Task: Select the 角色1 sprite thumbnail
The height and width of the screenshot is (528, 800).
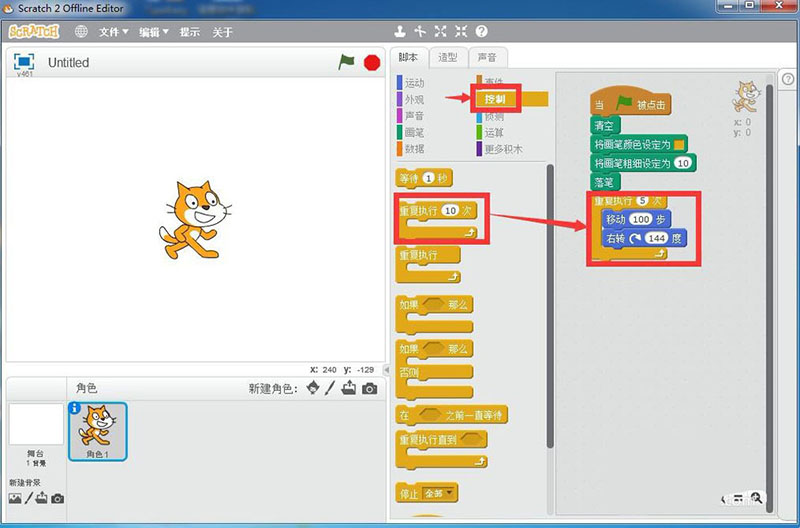Action: point(97,432)
